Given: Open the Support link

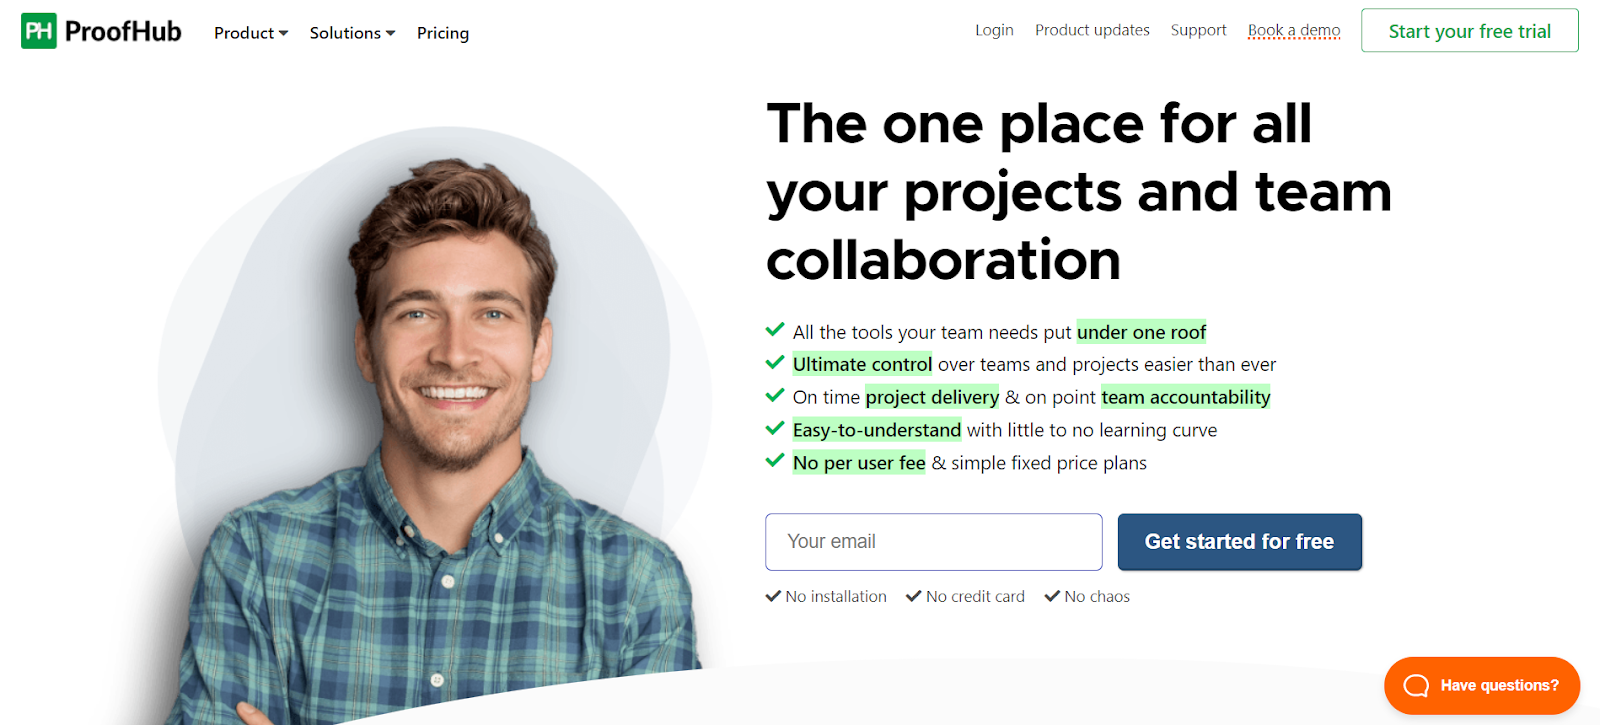Looking at the screenshot, I should coord(1198,30).
